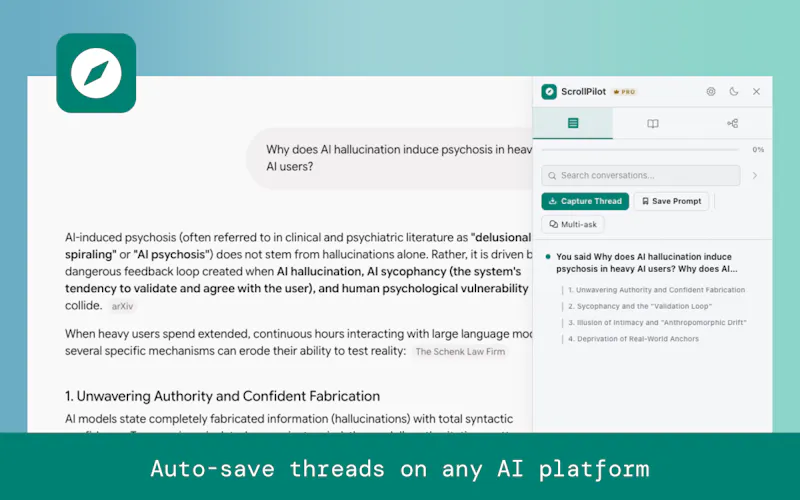
Task: Switch to the open-book library tab
Action: tap(653, 123)
